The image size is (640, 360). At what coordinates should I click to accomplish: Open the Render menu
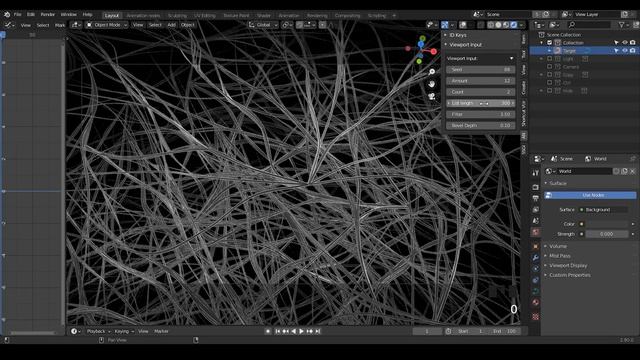click(x=47, y=14)
